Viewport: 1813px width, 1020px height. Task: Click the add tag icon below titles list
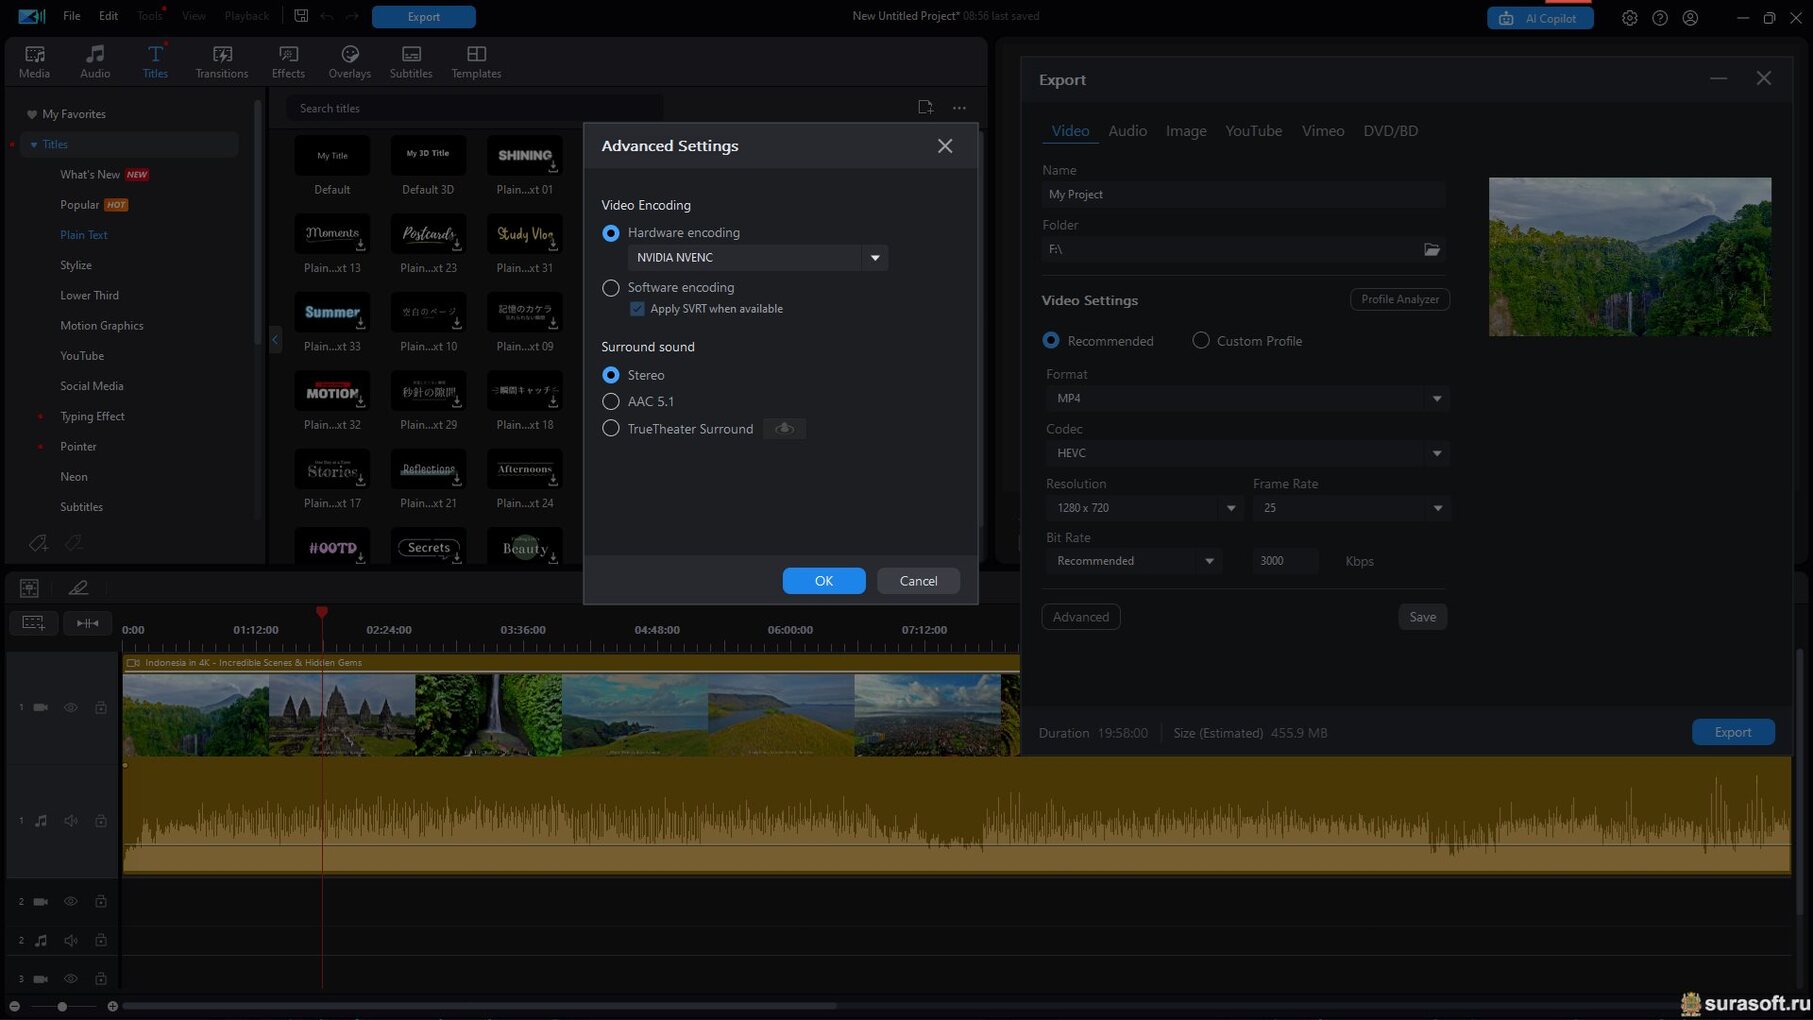point(38,543)
